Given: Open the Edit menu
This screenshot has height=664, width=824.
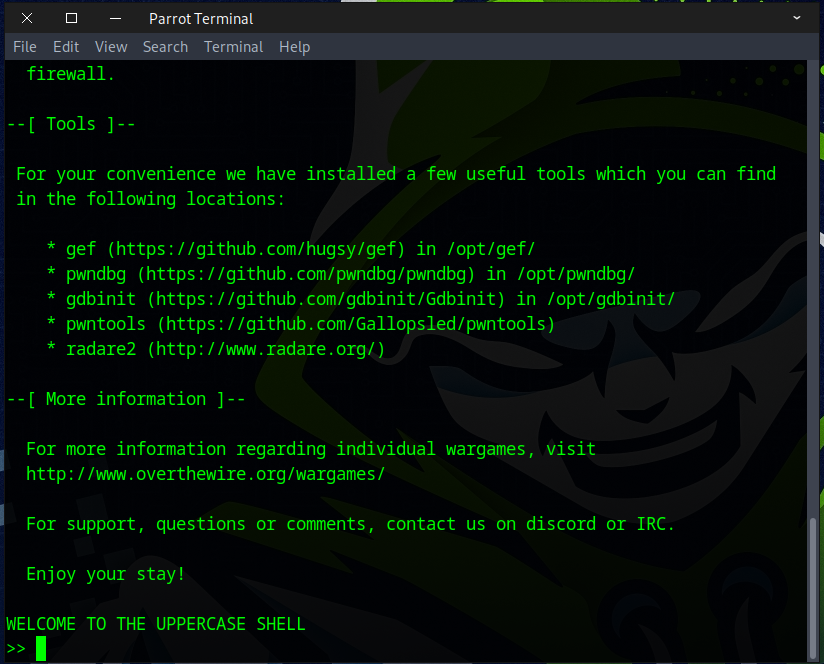Looking at the screenshot, I should tap(66, 47).
